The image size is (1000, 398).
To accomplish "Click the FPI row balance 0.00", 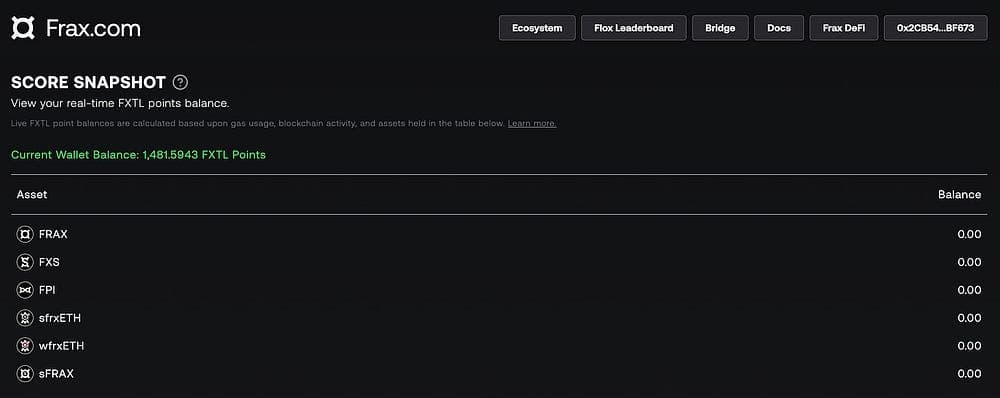I will coord(969,290).
